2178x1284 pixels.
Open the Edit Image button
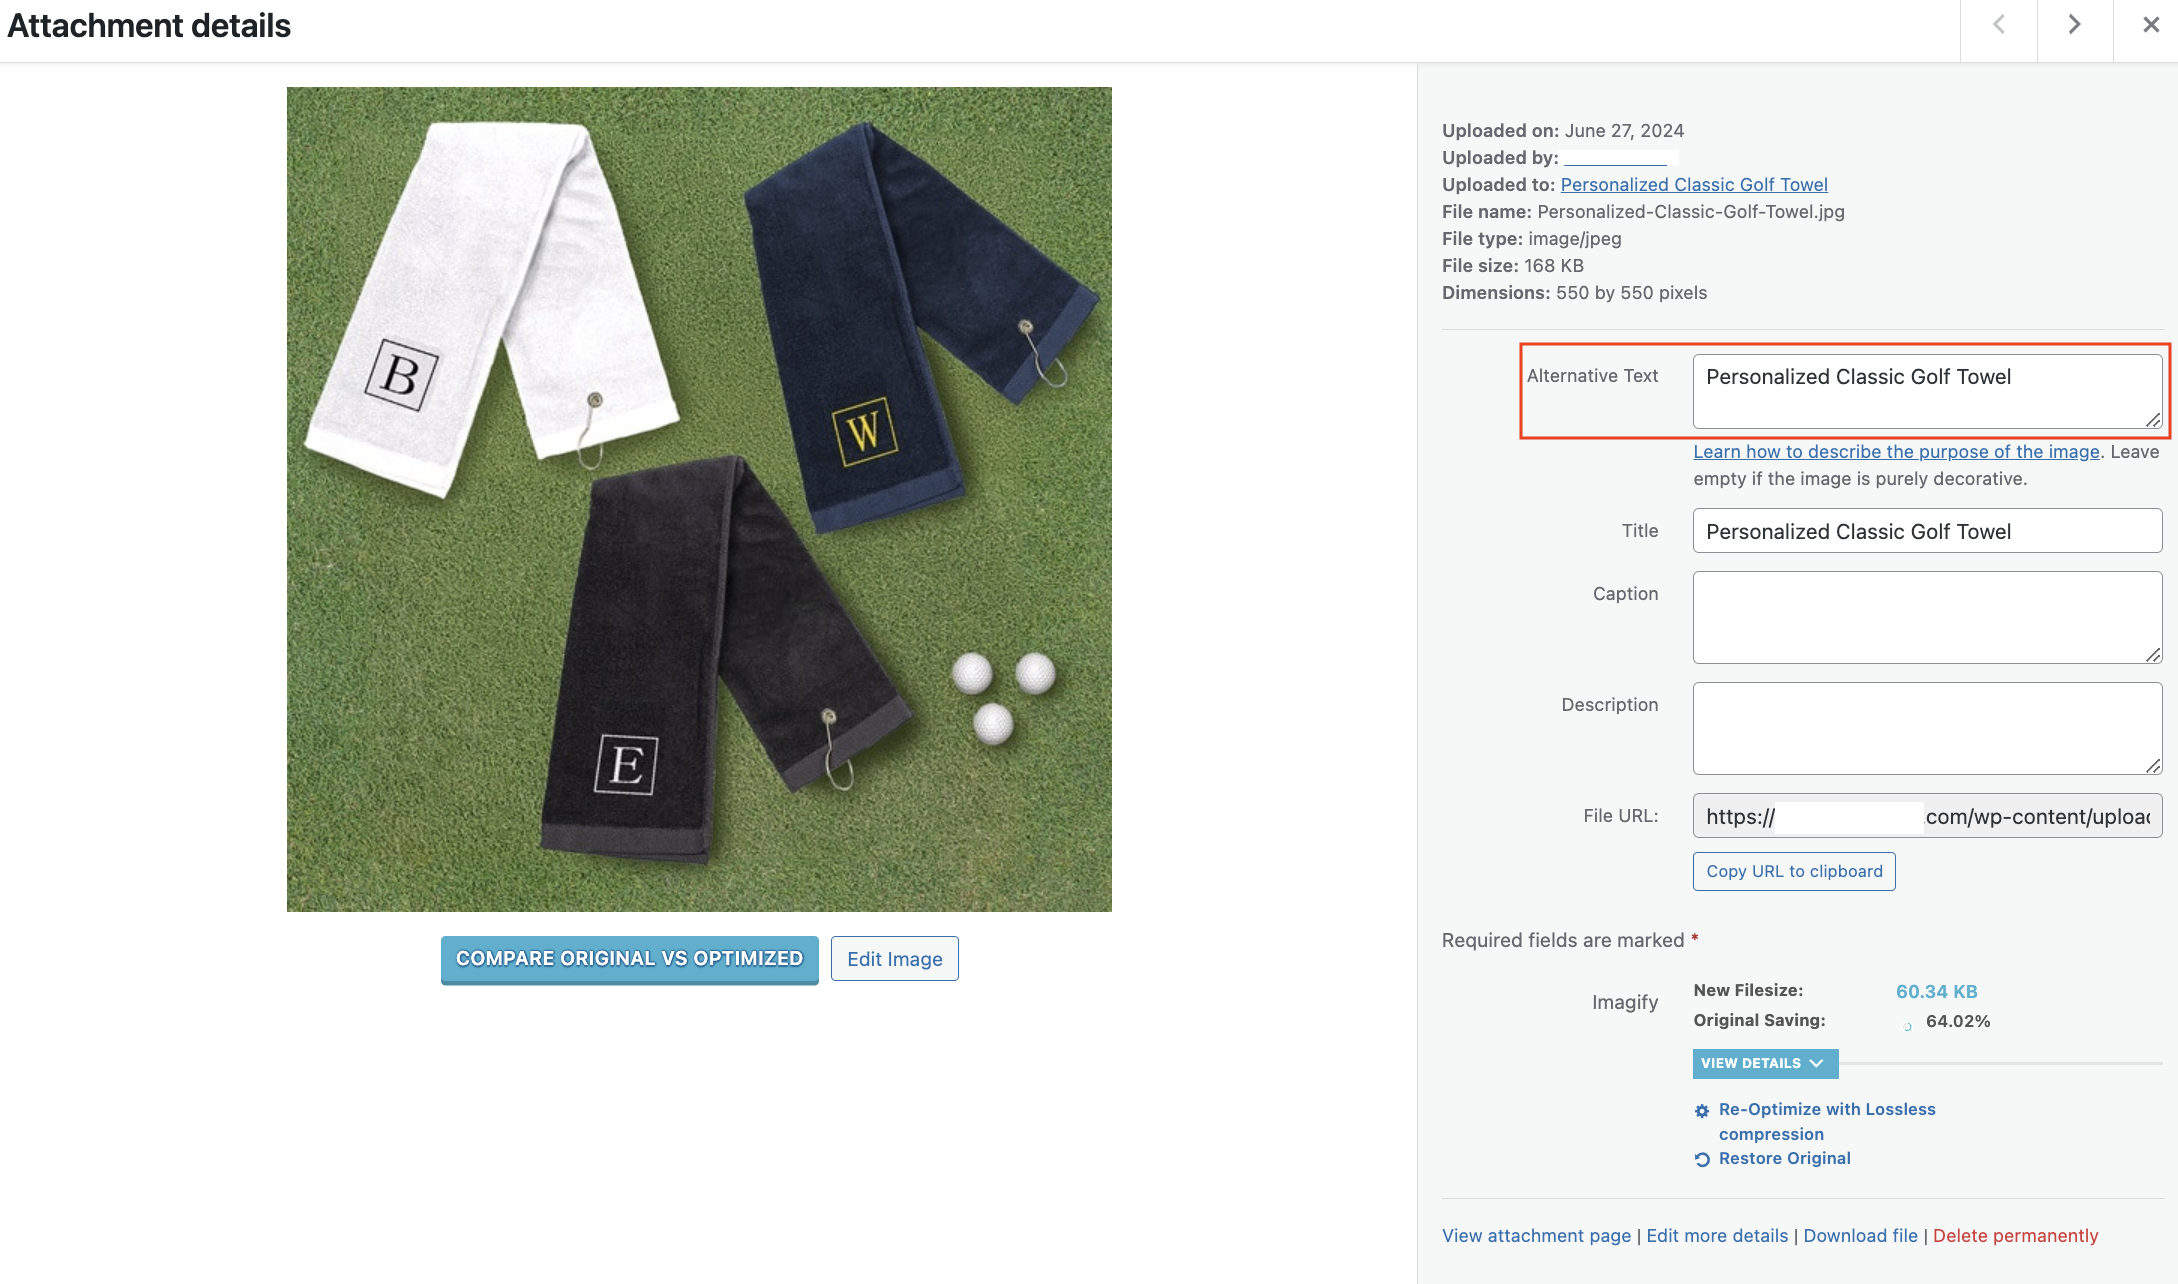[x=895, y=959]
